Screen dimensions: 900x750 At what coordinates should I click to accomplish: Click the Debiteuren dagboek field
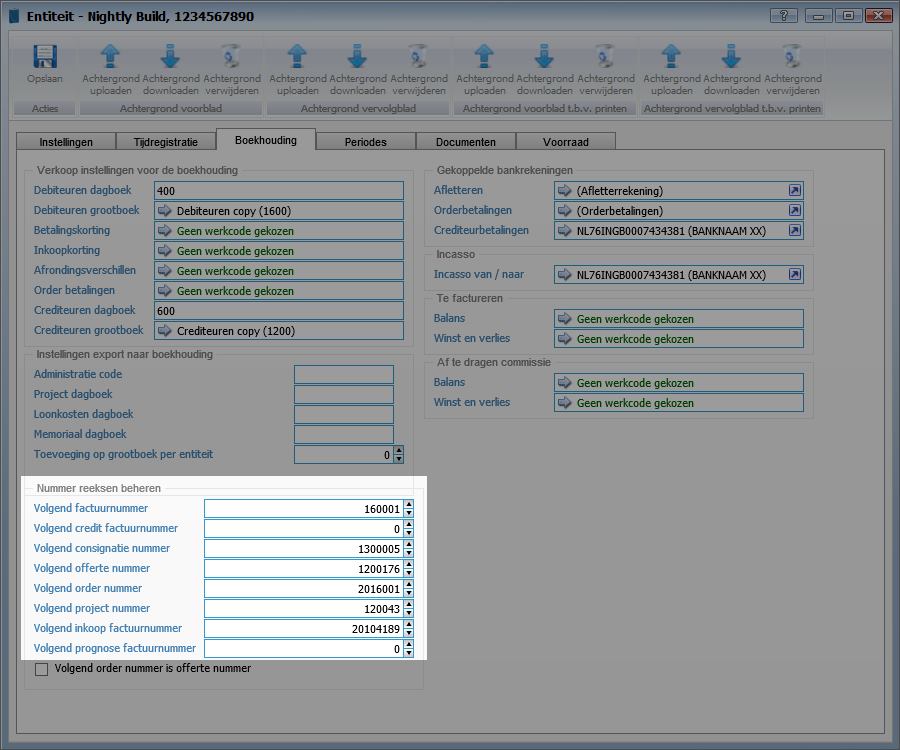click(279, 191)
